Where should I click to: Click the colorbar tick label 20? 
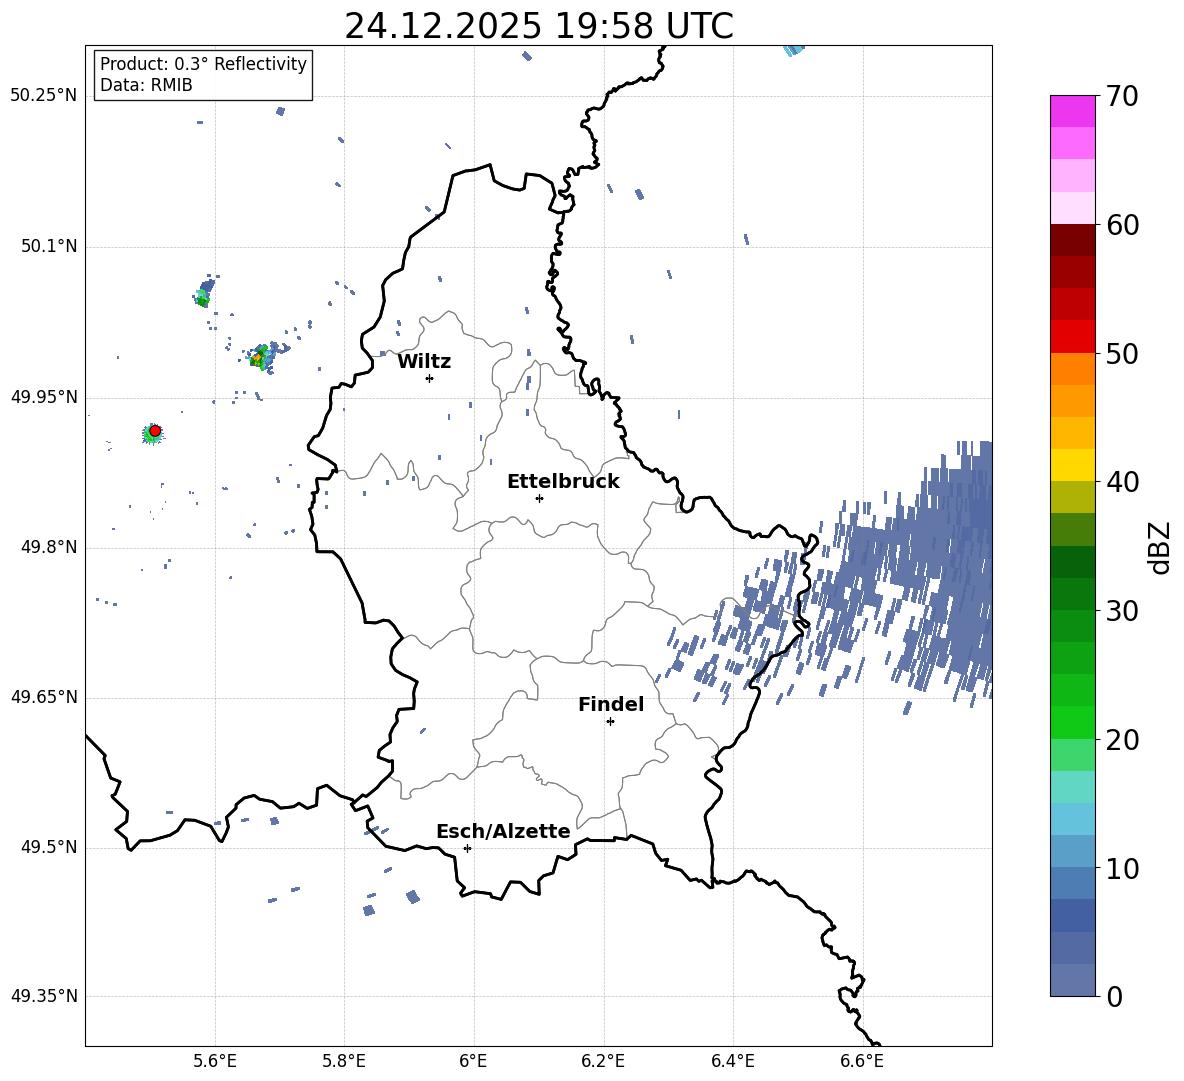[1122, 740]
